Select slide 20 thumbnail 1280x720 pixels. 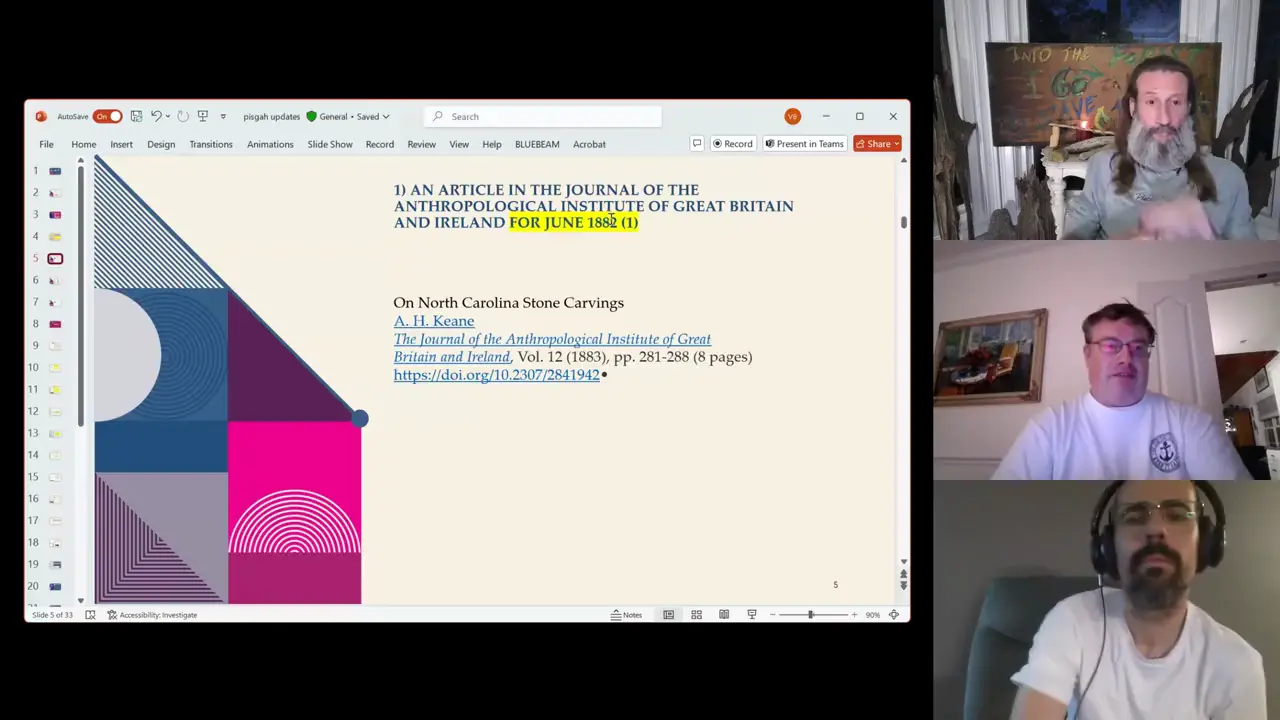(55, 586)
